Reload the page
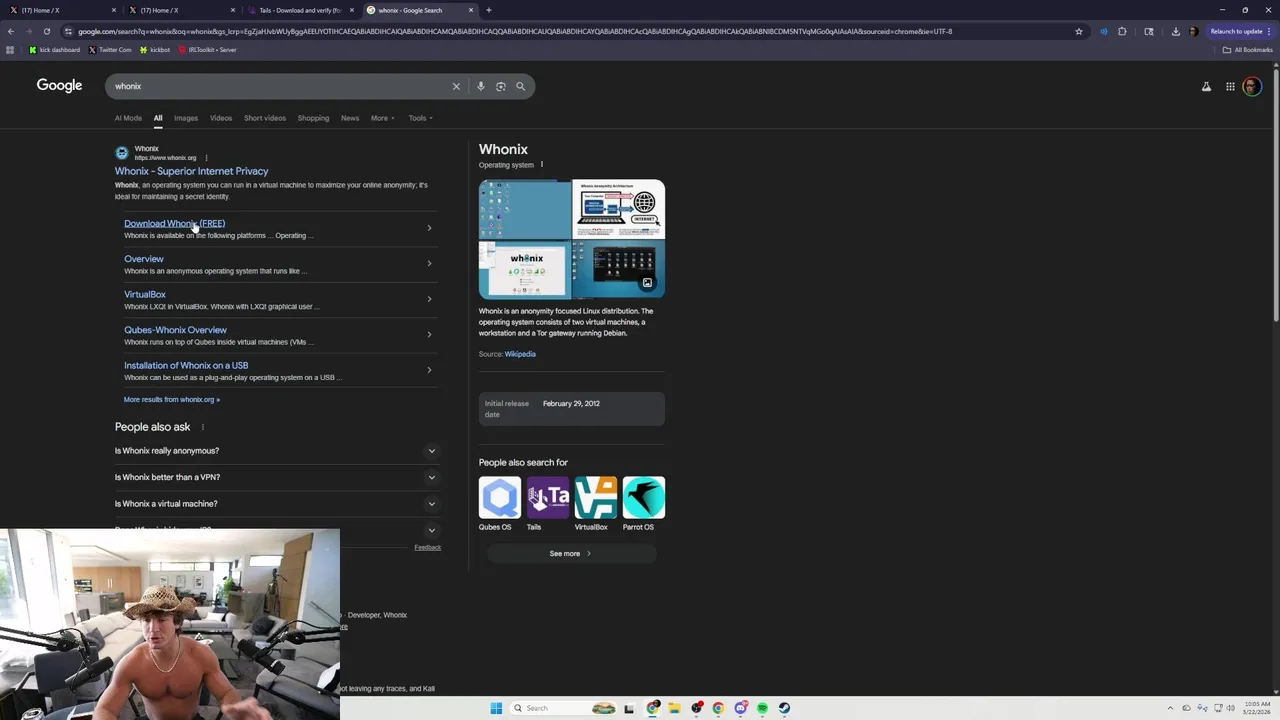The image size is (1280, 720). [x=46, y=31]
